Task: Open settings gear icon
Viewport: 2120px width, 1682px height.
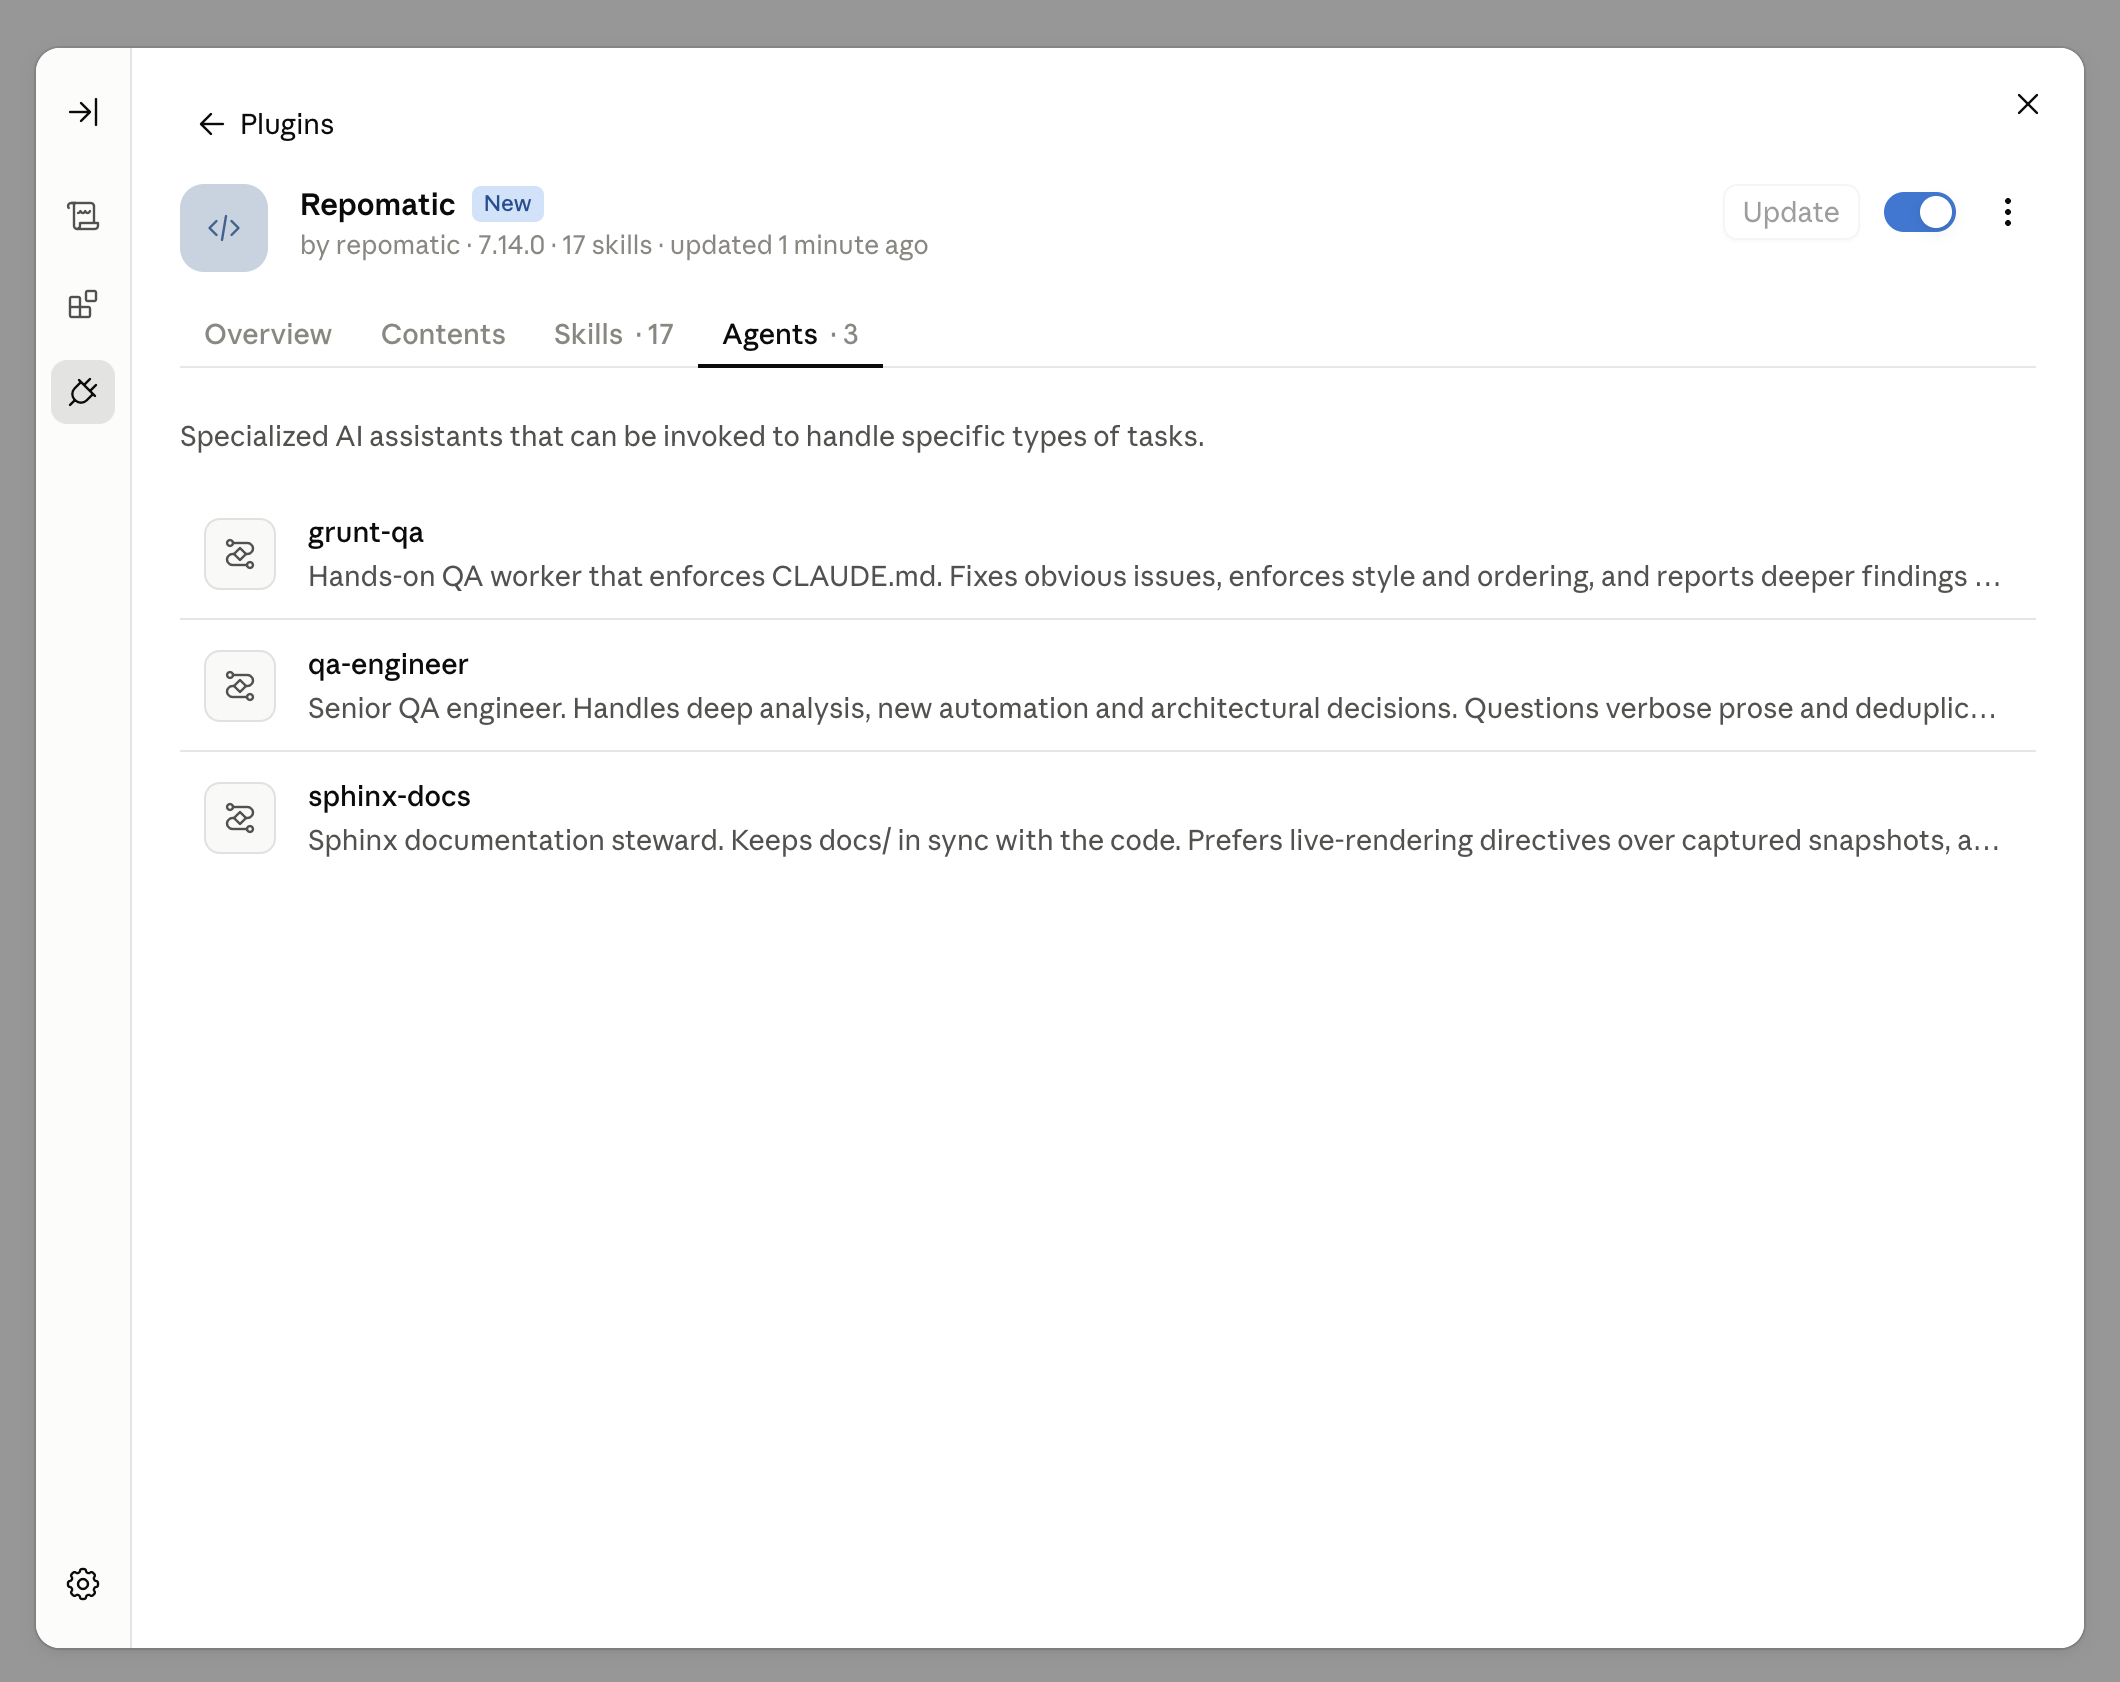Action: (x=83, y=1584)
